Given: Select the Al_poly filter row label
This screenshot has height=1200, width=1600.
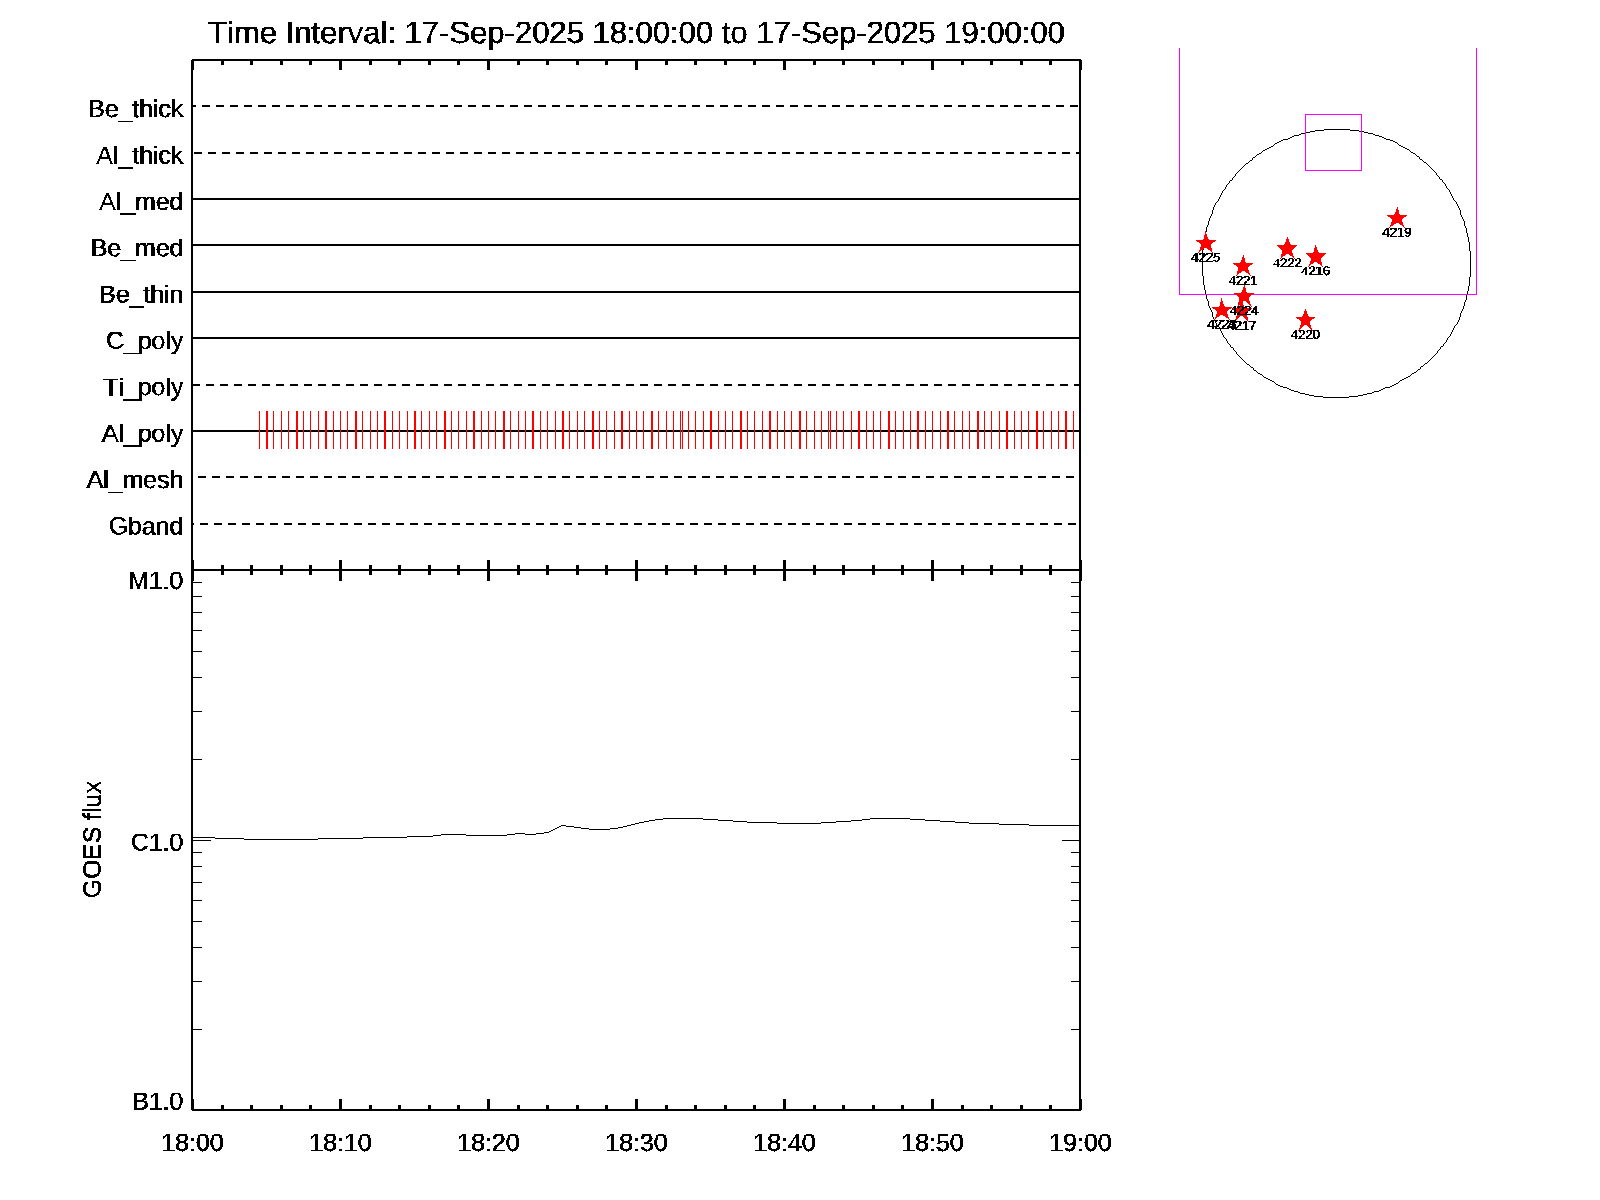Looking at the screenshot, I should [x=142, y=434].
